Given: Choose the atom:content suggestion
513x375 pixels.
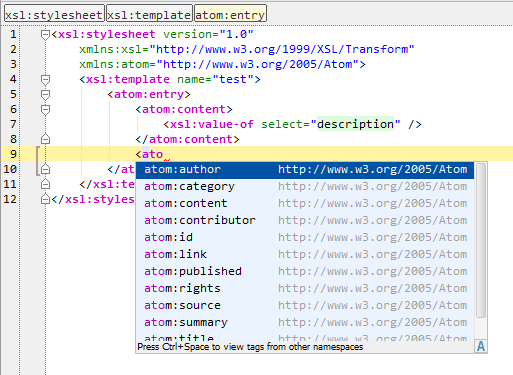Looking at the screenshot, I should (305, 204).
